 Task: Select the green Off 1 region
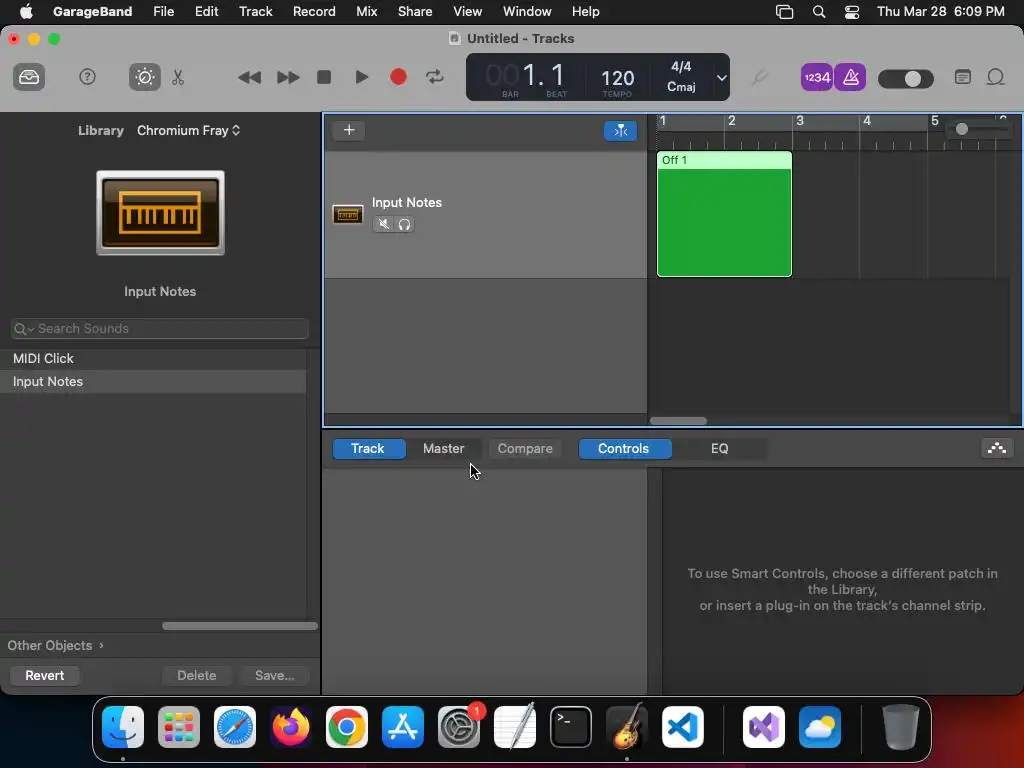point(724,214)
